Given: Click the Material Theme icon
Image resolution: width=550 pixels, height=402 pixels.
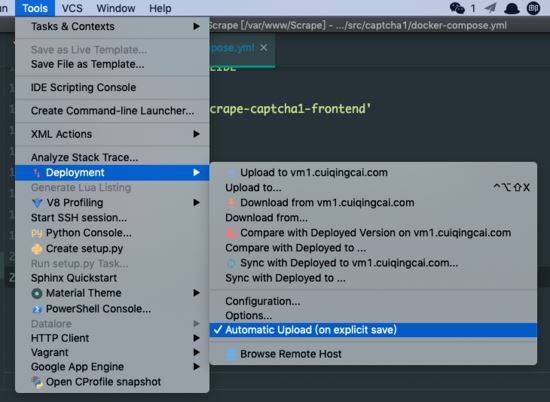Looking at the screenshot, I should coord(37,293).
